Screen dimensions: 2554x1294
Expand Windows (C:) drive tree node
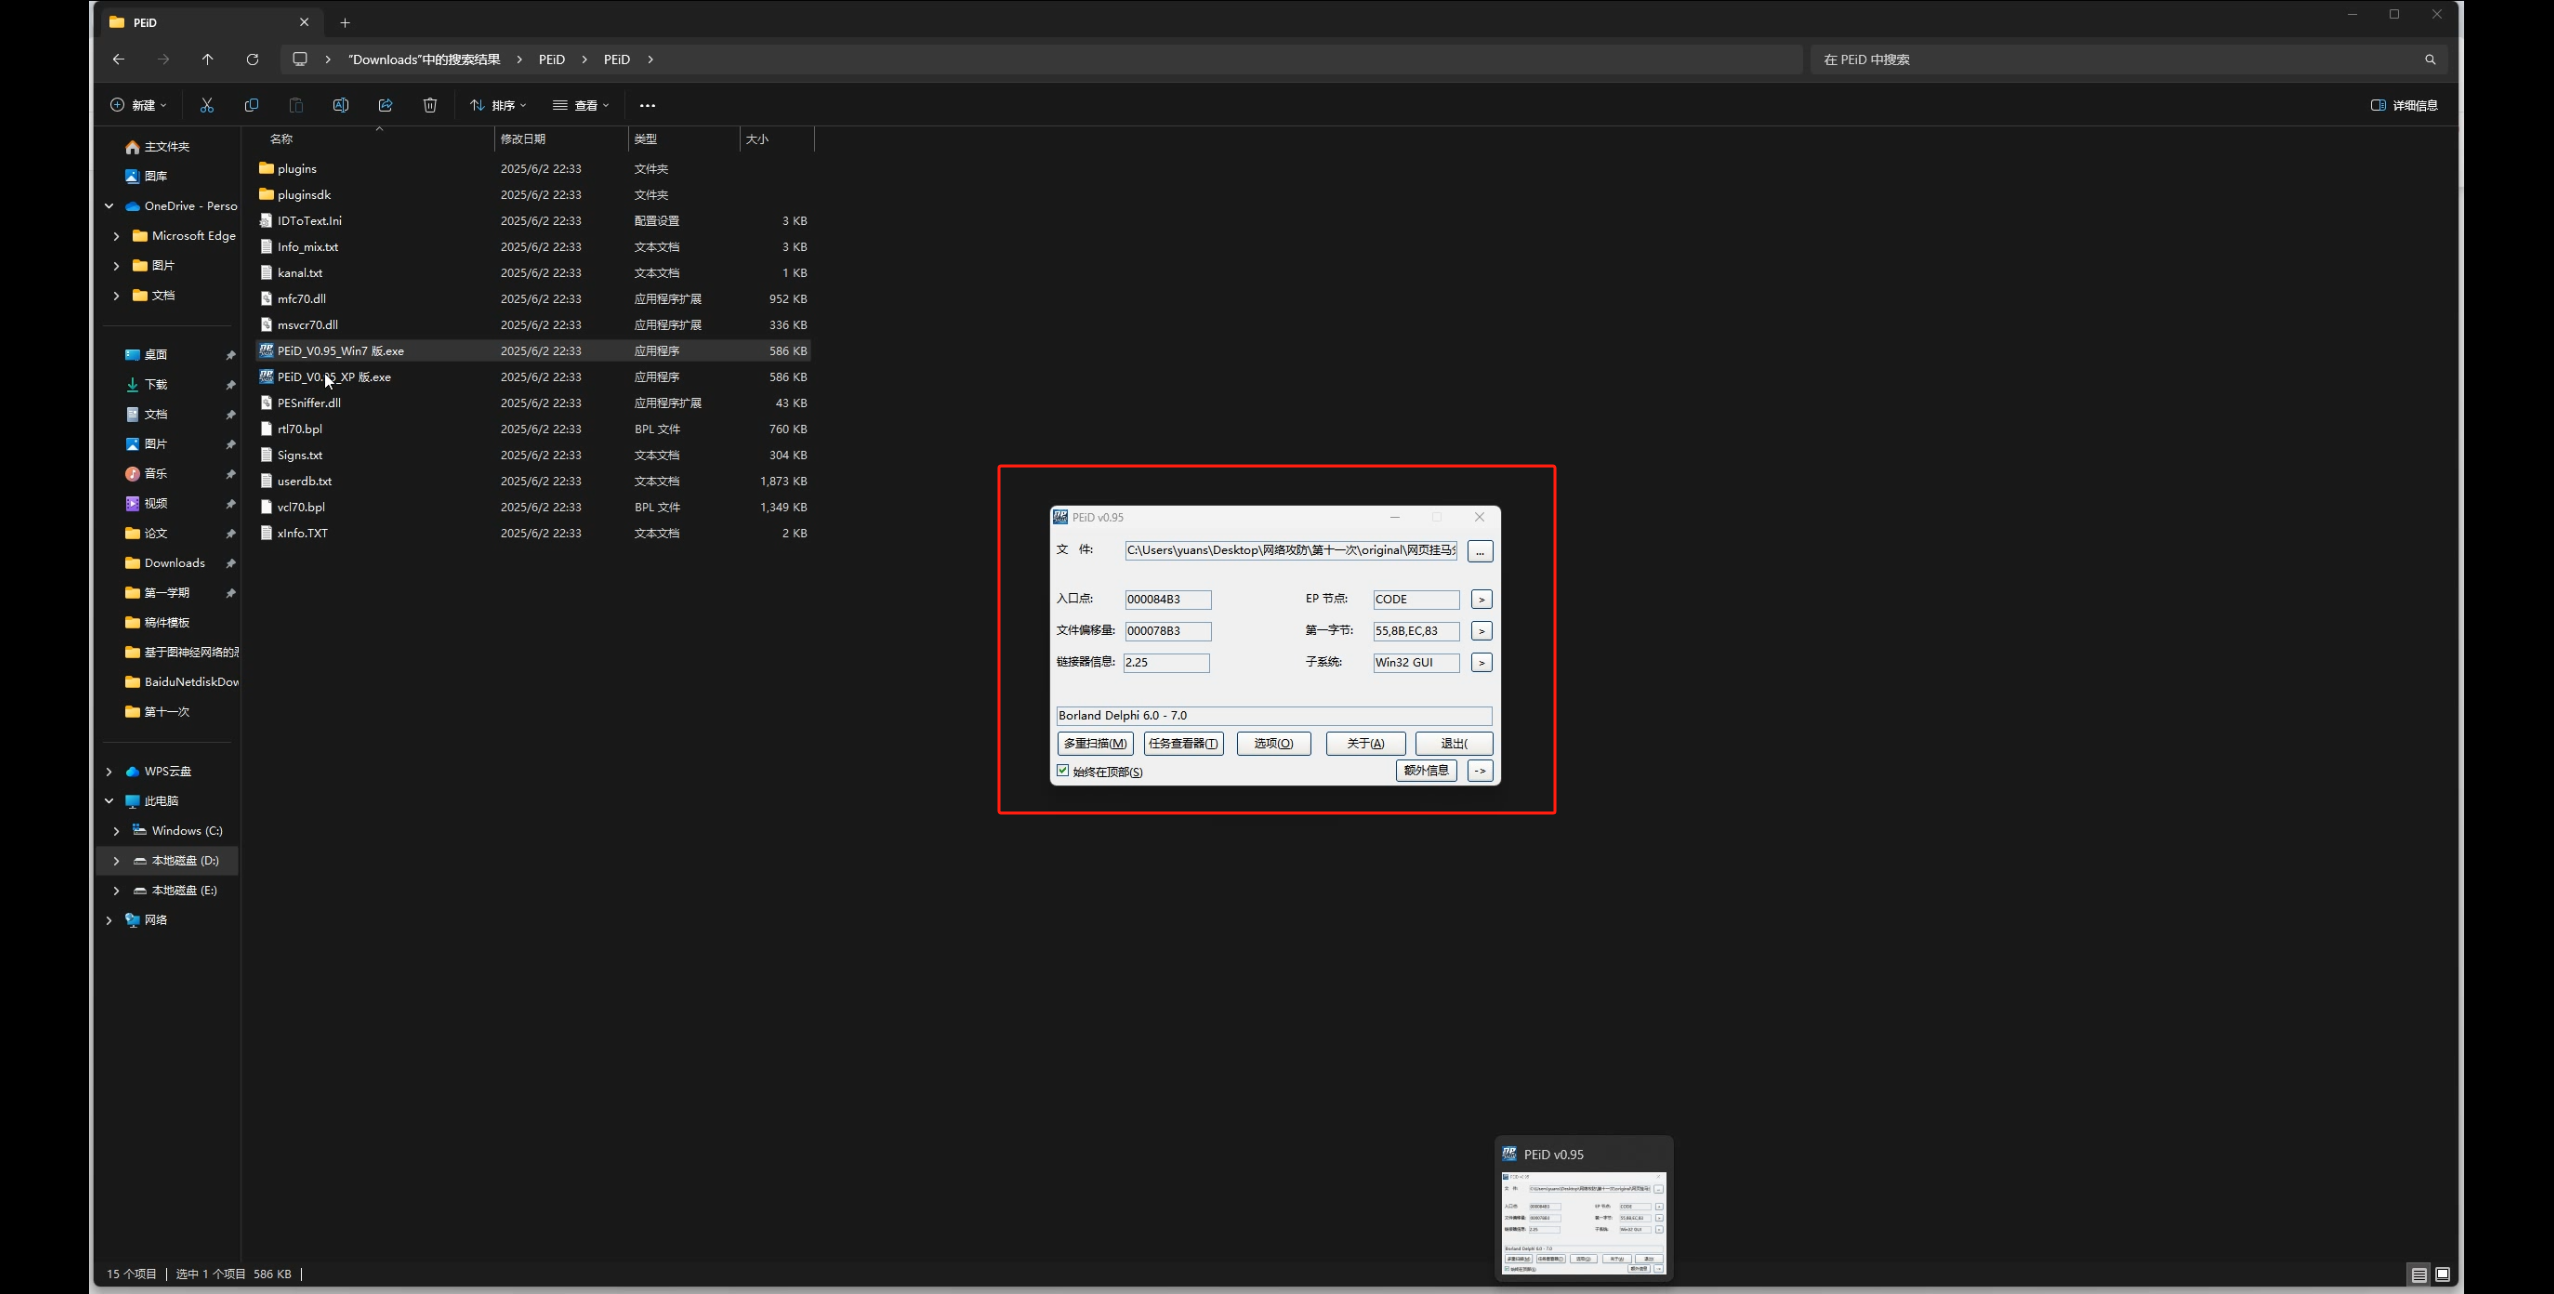coord(116,831)
